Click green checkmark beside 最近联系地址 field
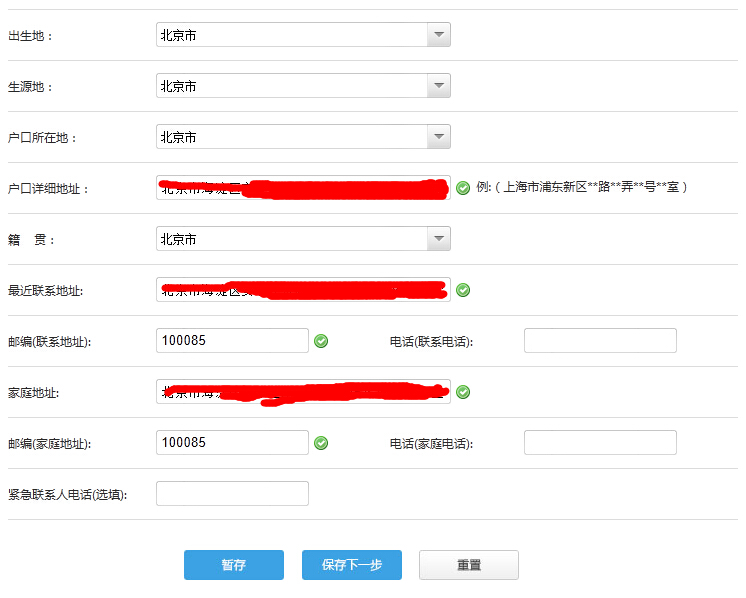The width and height of the screenshot is (746, 598). pyautogui.click(x=463, y=290)
